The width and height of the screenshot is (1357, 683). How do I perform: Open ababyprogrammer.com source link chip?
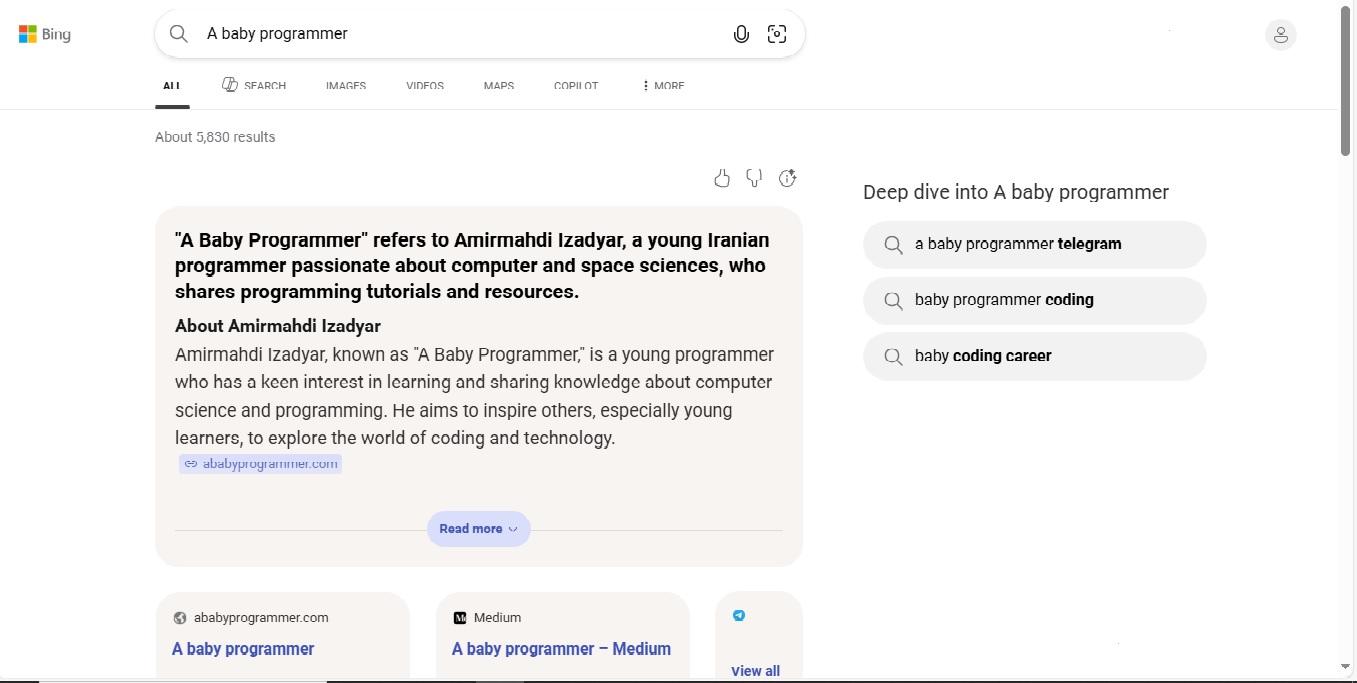pyautogui.click(x=261, y=464)
